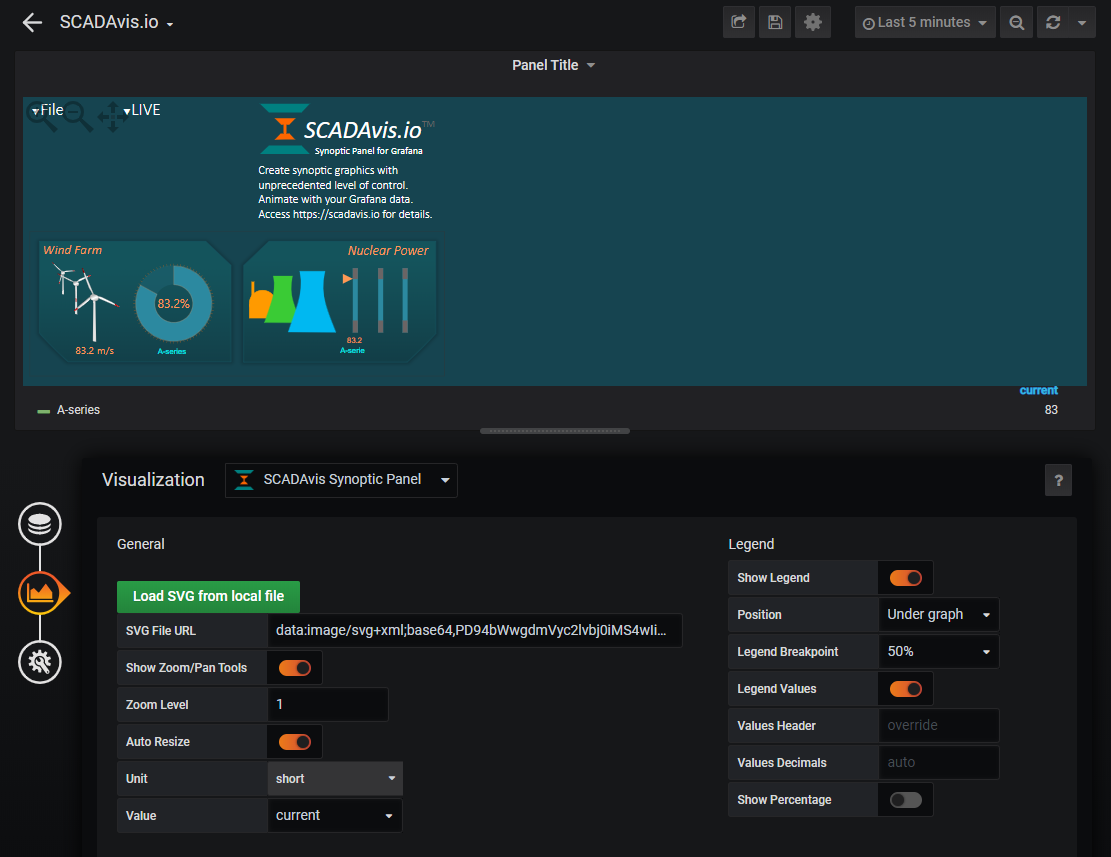Click the share dashboard icon
Viewport: 1111px width, 857px height.
[x=738, y=22]
